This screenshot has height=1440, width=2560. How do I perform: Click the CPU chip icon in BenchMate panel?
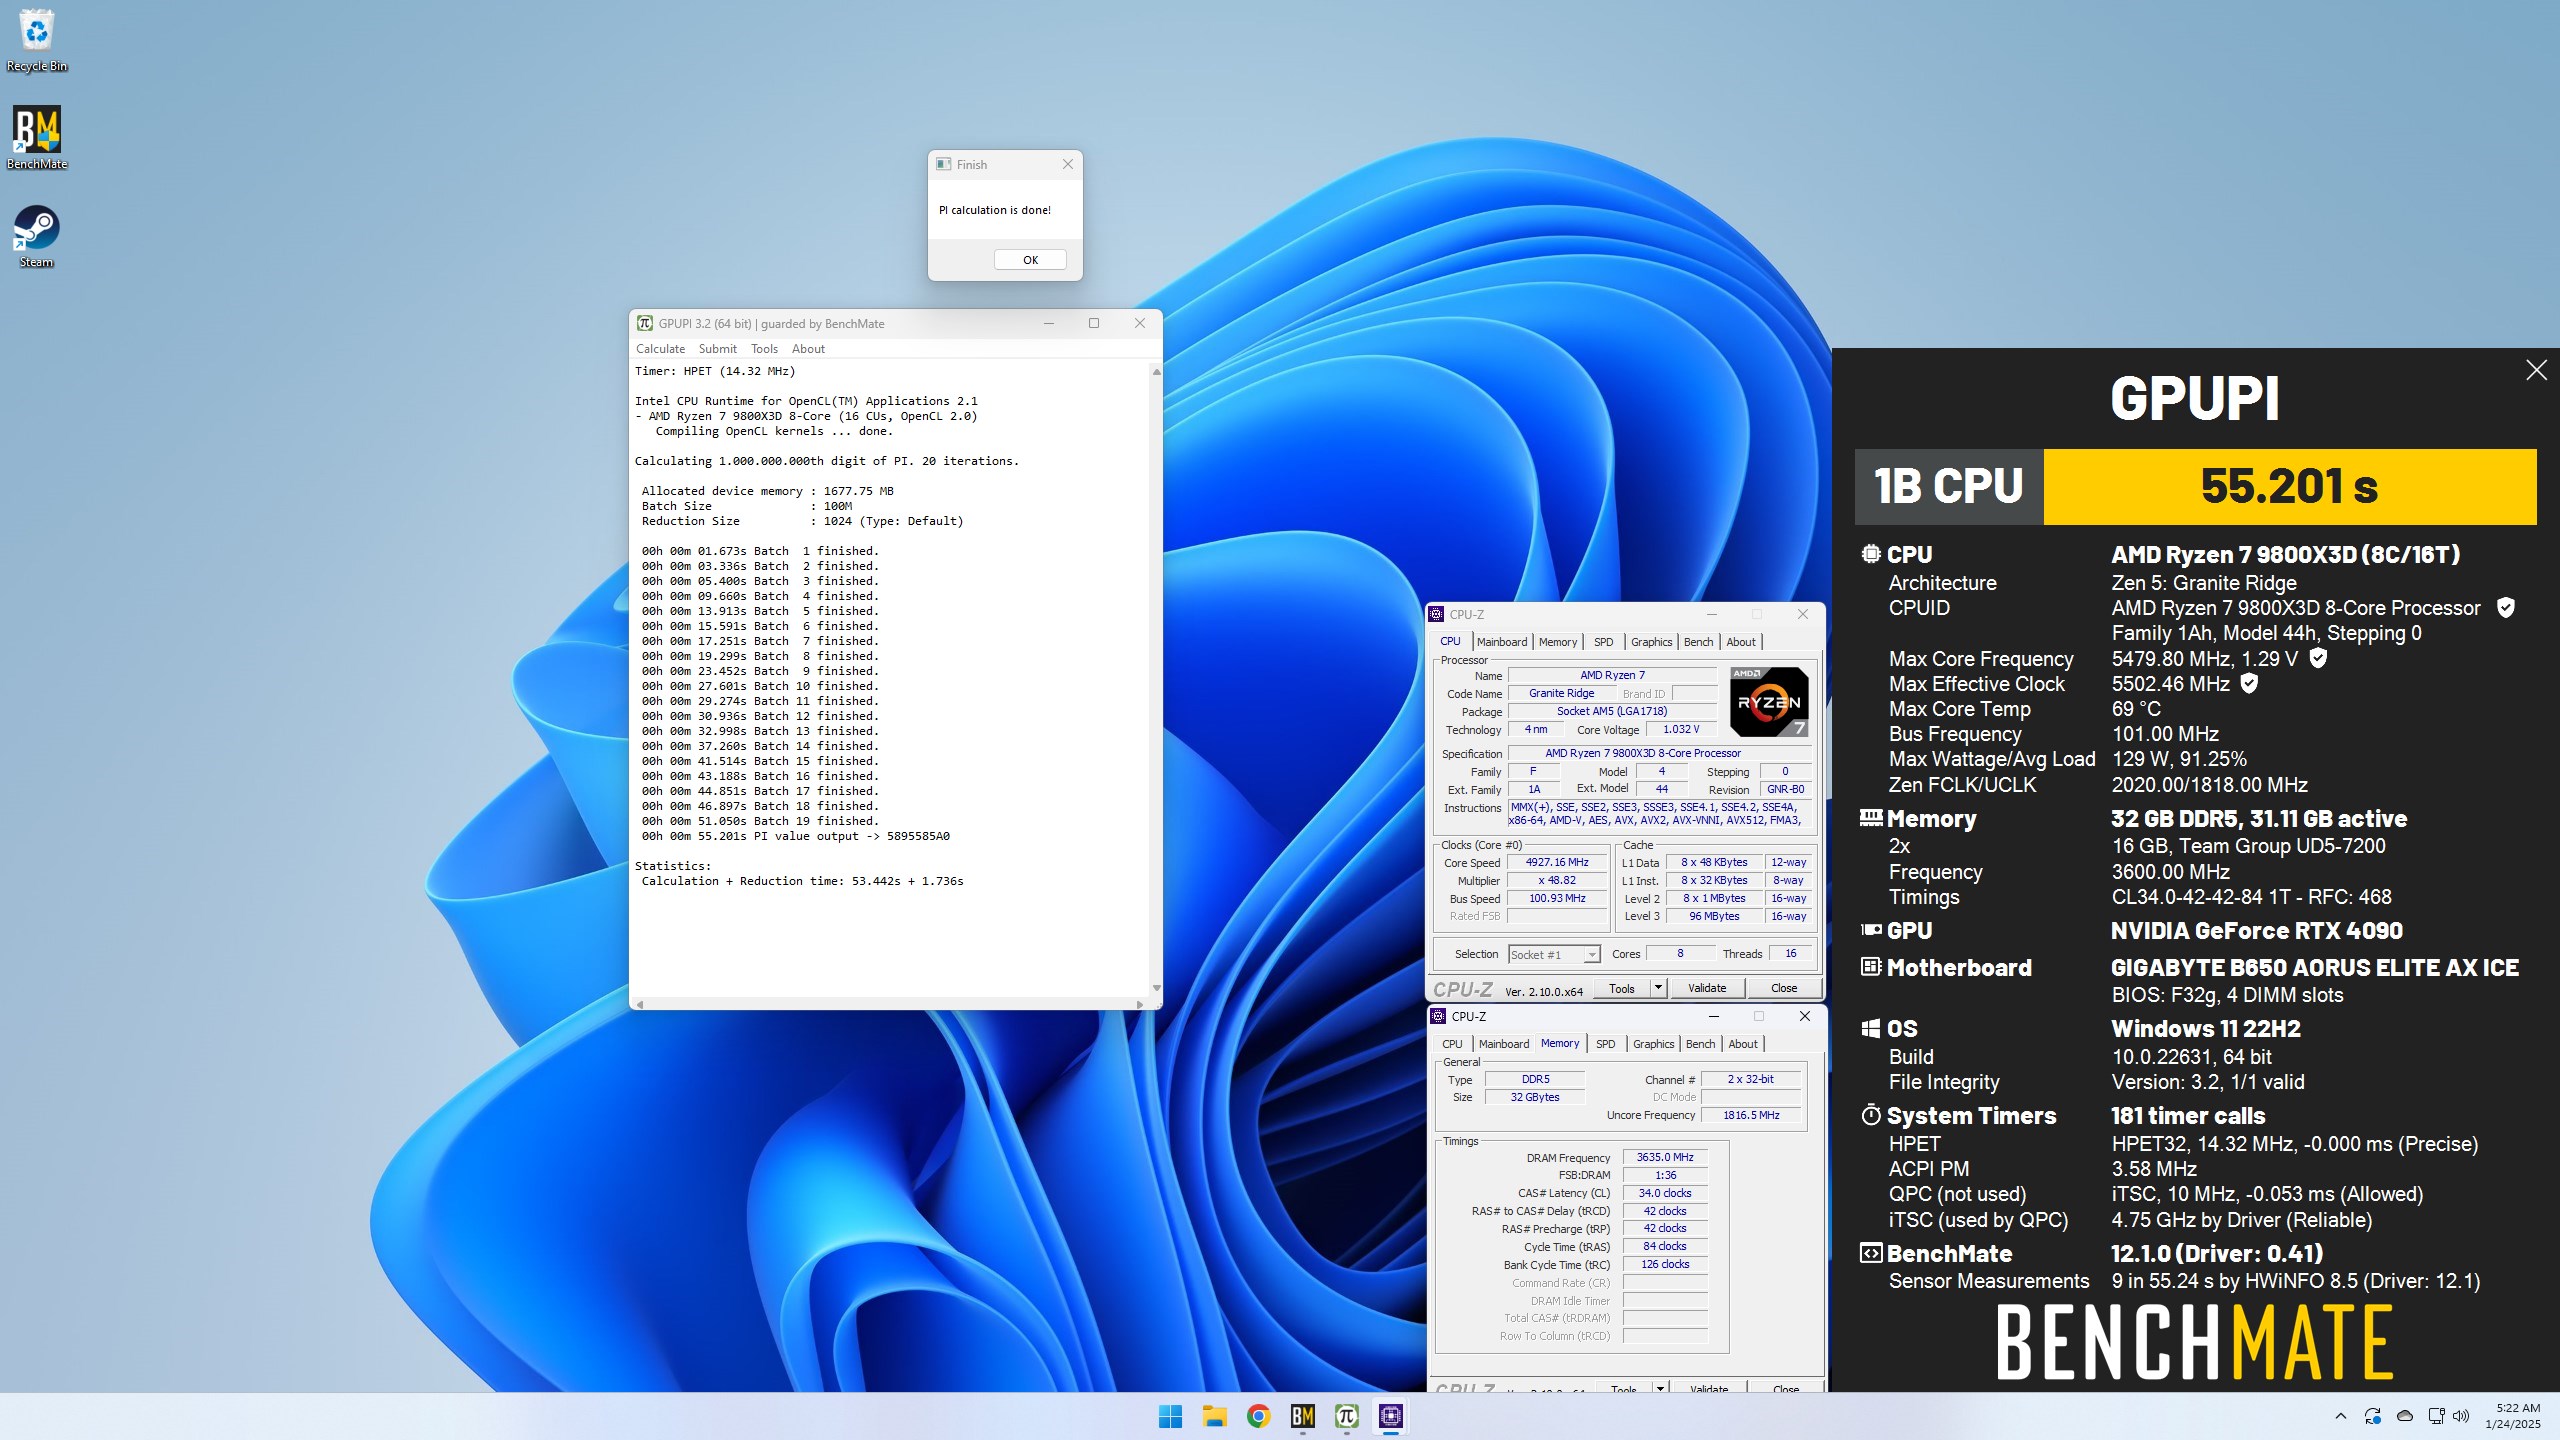(1870, 553)
